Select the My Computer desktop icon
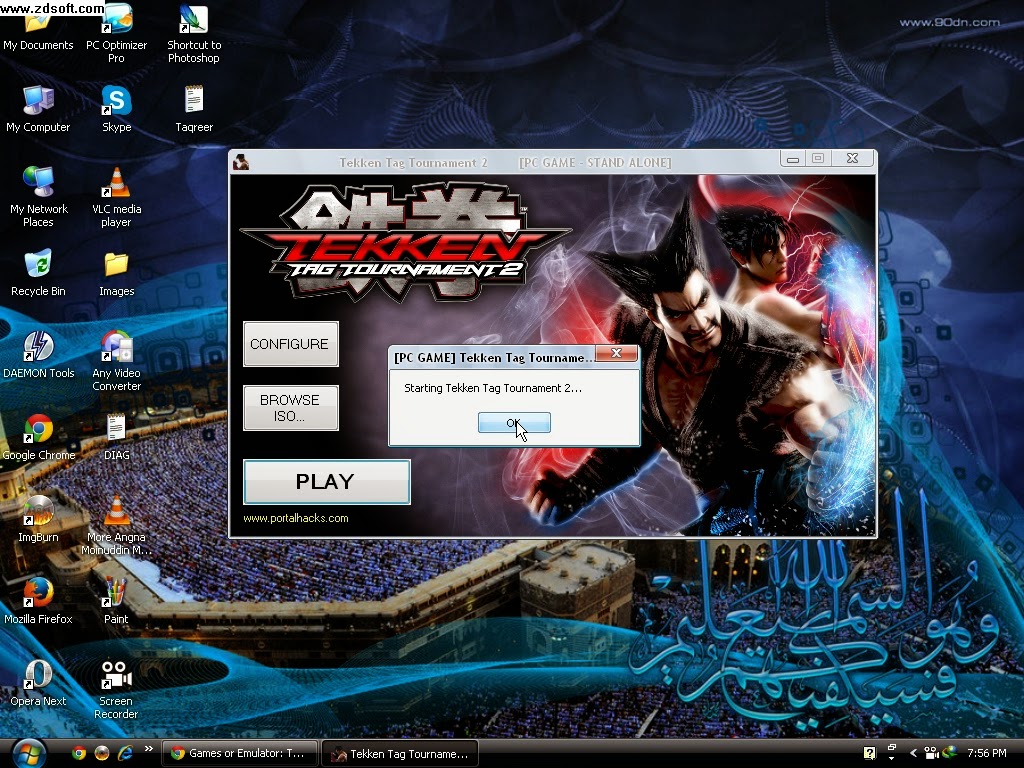This screenshot has height=768, width=1024. (38, 109)
